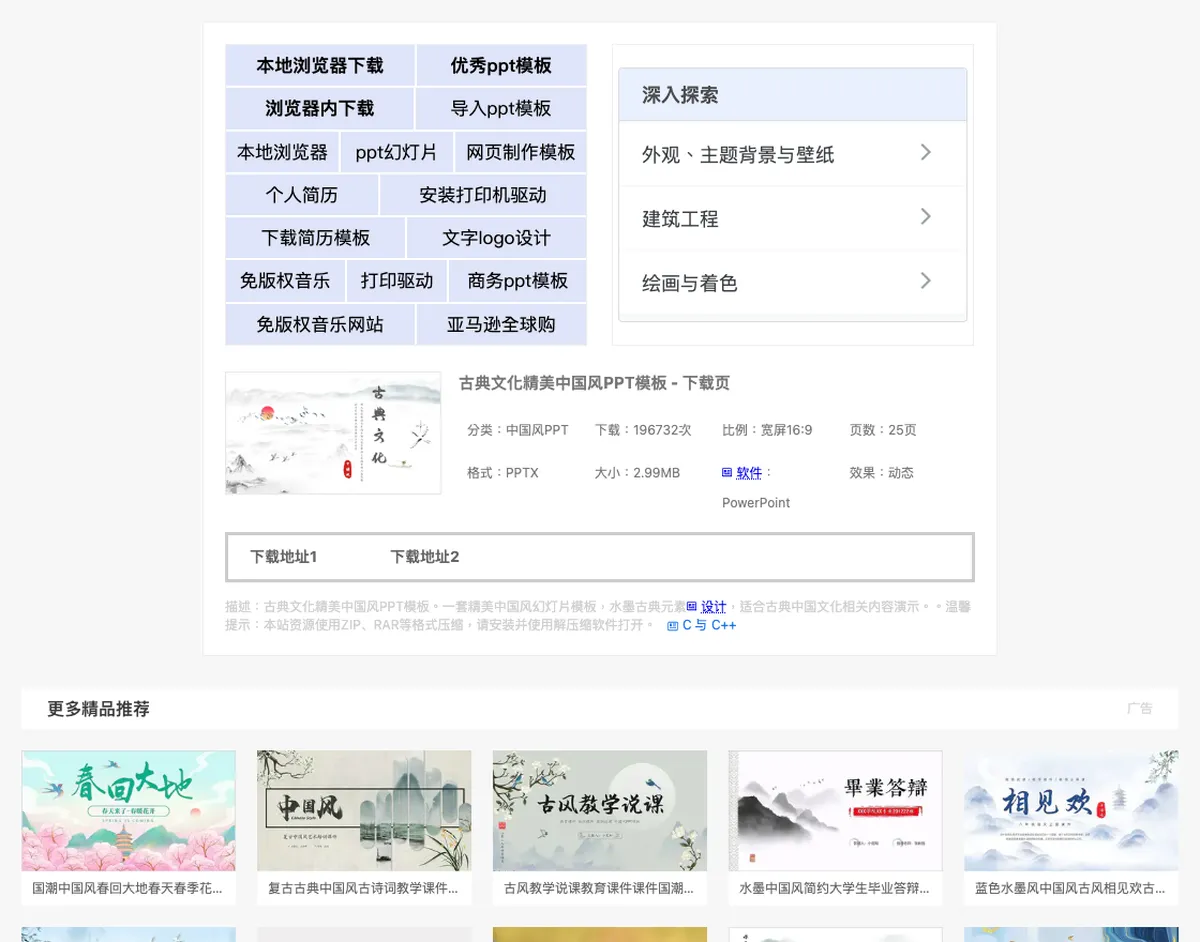Click the 更多精品推荐 section heading
Screen dimensions: 1200x942
click(98, 709)
